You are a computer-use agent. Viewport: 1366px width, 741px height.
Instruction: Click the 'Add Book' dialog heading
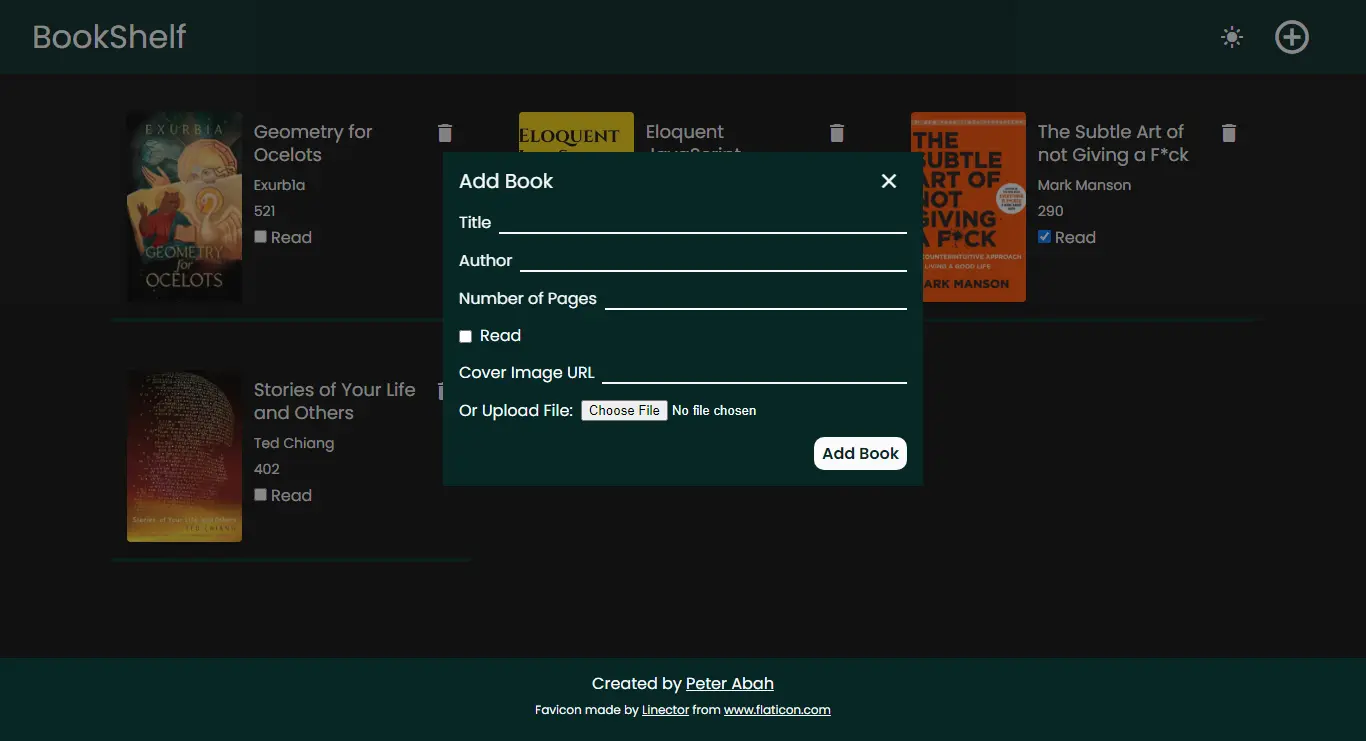[x=506, y=181]
